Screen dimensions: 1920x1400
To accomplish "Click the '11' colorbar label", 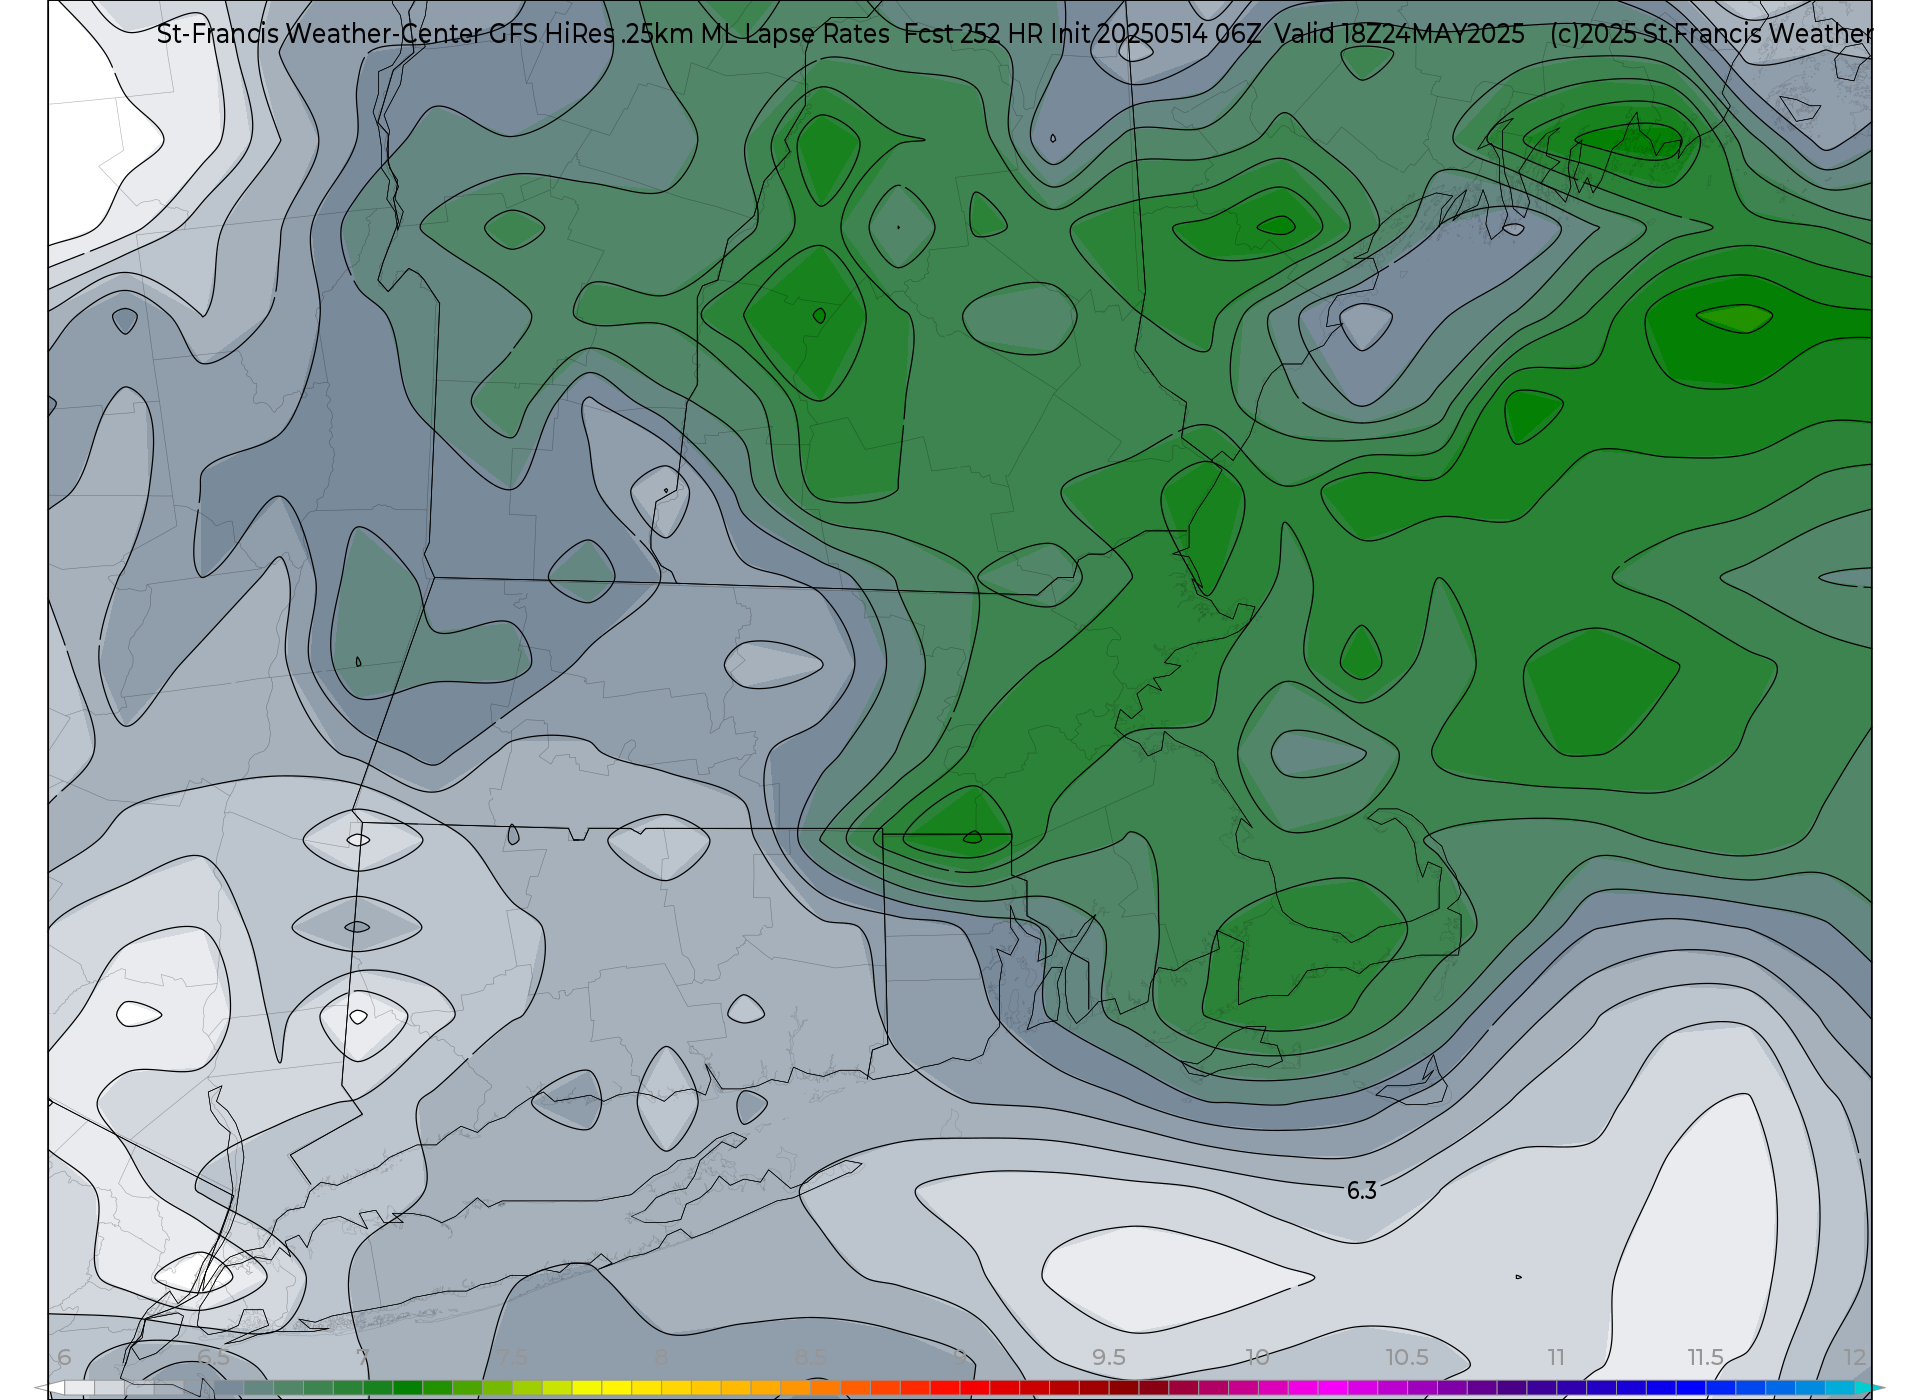I will point(1556,1357).
